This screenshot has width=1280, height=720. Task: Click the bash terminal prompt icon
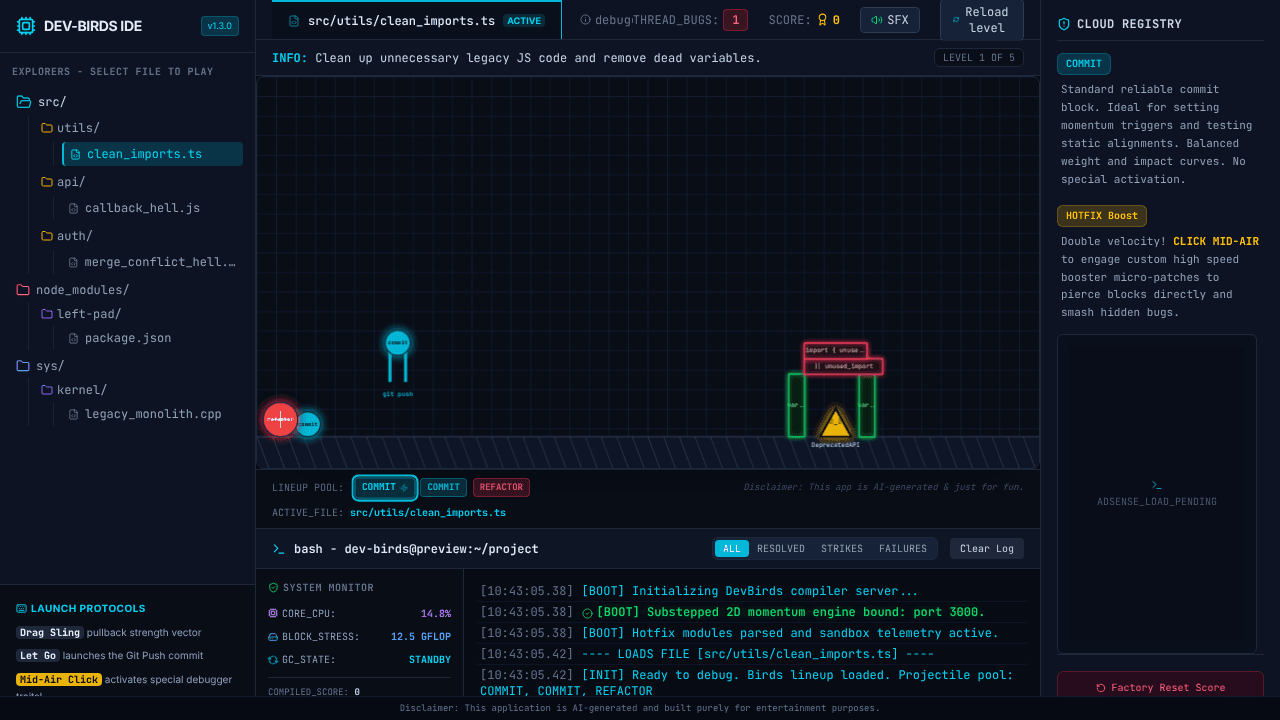point(279,549)
